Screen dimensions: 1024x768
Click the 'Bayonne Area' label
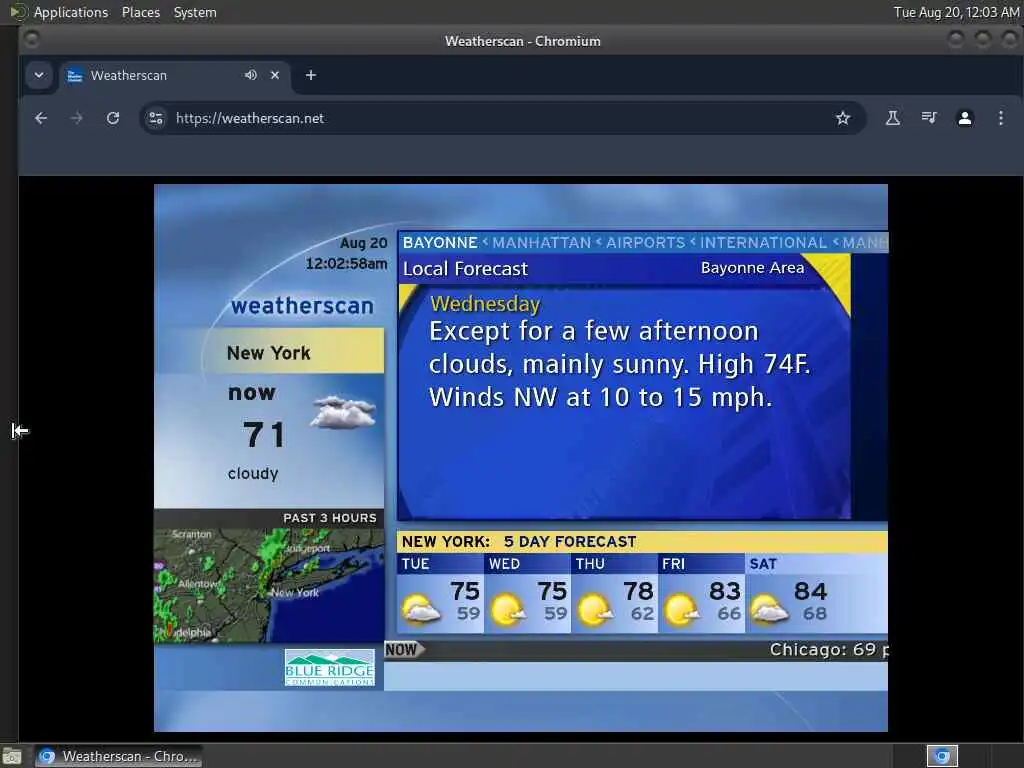click(752, 268)
